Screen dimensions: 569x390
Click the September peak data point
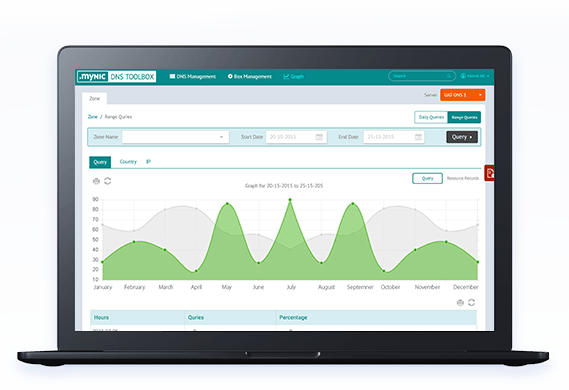point(353,204)
